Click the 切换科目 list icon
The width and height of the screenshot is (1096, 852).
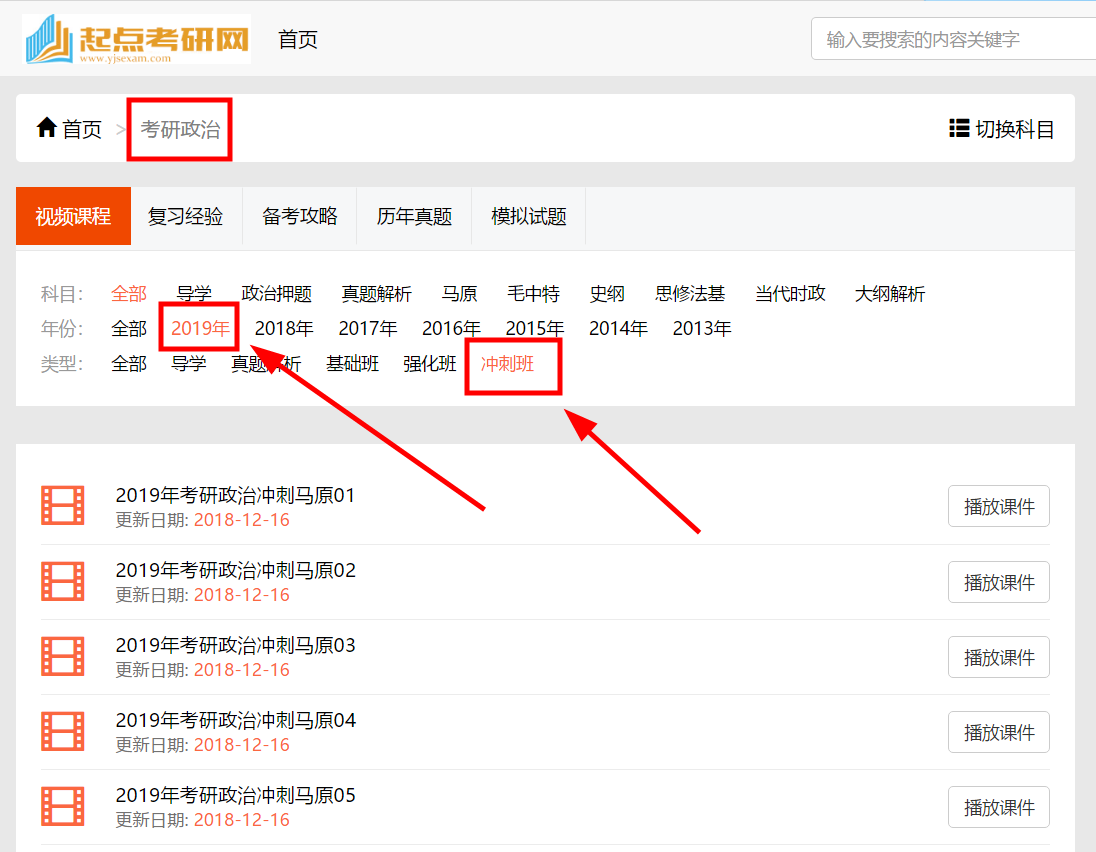(x=959, y=128)
